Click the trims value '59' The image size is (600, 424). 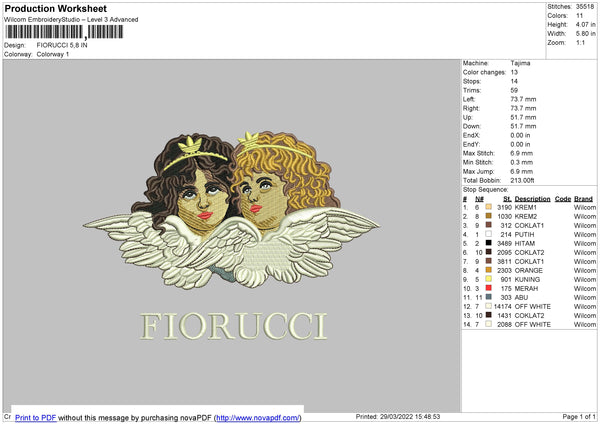pyautogui.click(x=514, y=90)
